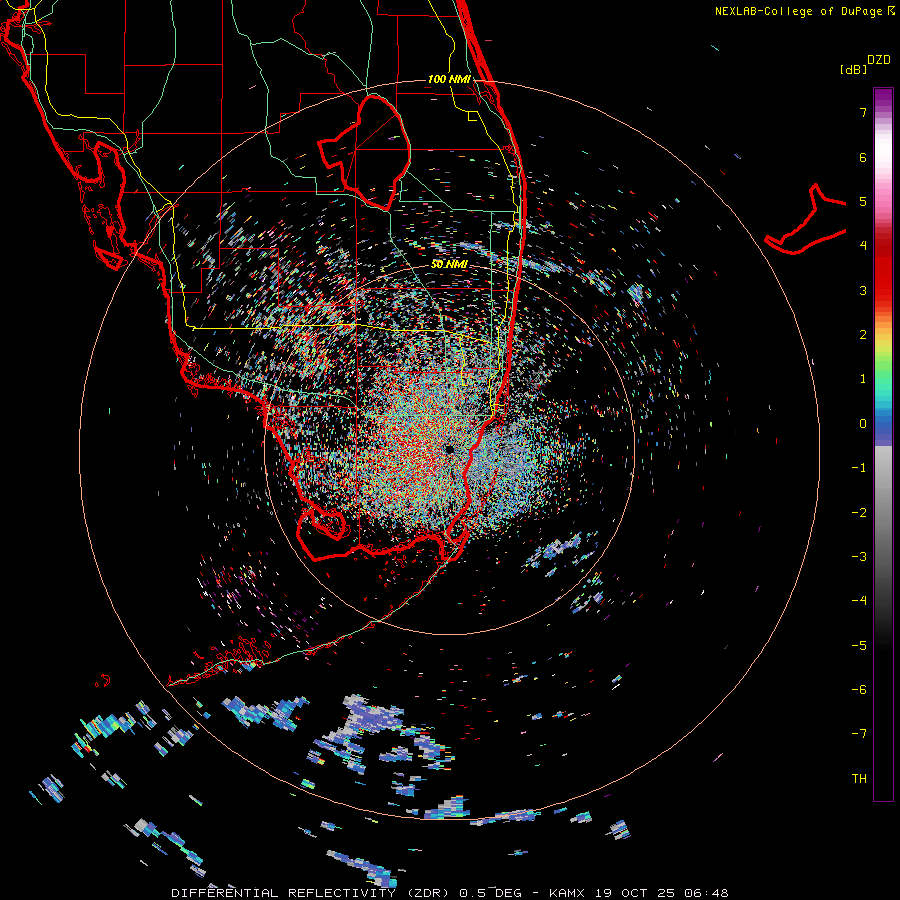This screenshot has width=900, height=900.
Task: Click the 3 dB scale label
Action: [x=863, y=290]
